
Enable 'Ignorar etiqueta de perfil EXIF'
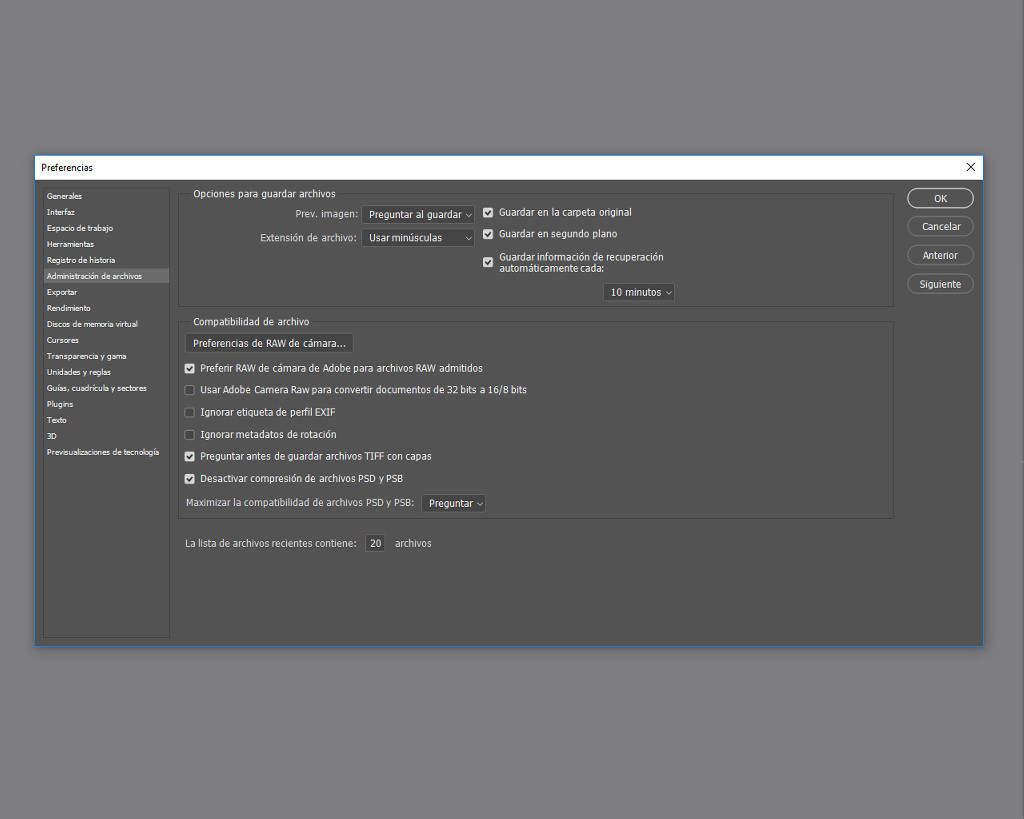pyautogui.click(x=189, y=412)
